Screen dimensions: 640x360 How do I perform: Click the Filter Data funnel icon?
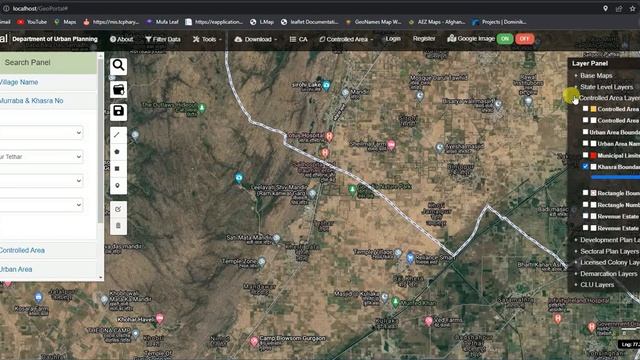(148, 39)
